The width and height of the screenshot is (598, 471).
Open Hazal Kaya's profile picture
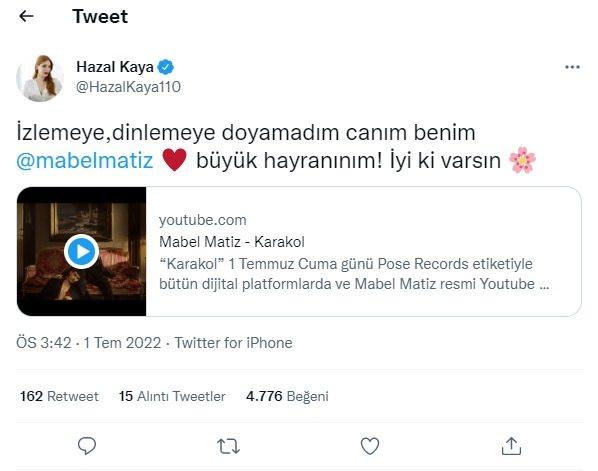point(40,78)
